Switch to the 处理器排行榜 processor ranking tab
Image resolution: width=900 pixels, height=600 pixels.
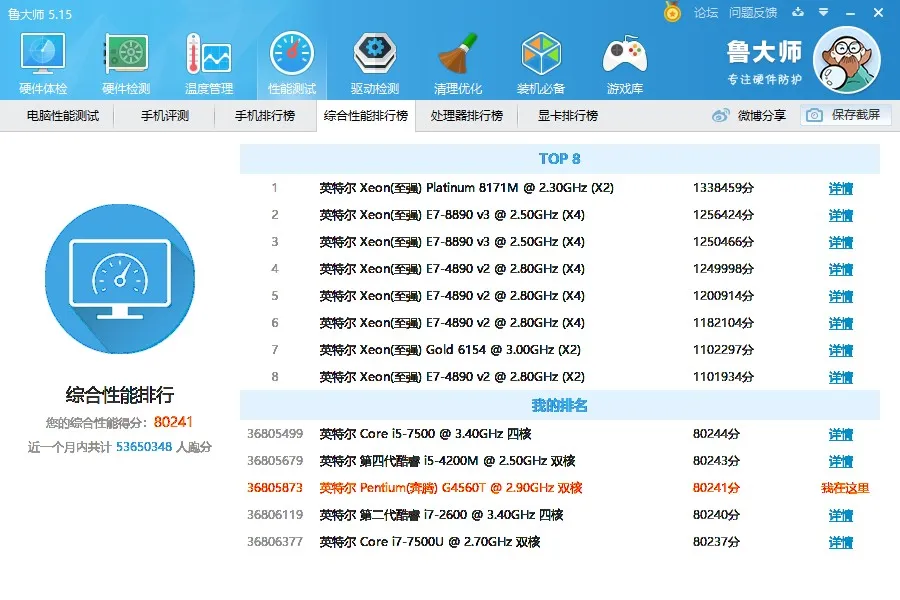[465, 115]
